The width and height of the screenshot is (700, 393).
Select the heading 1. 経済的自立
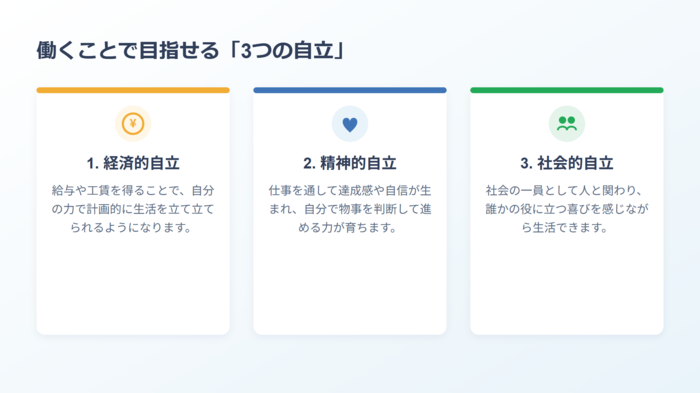click(x=133, y=163)
